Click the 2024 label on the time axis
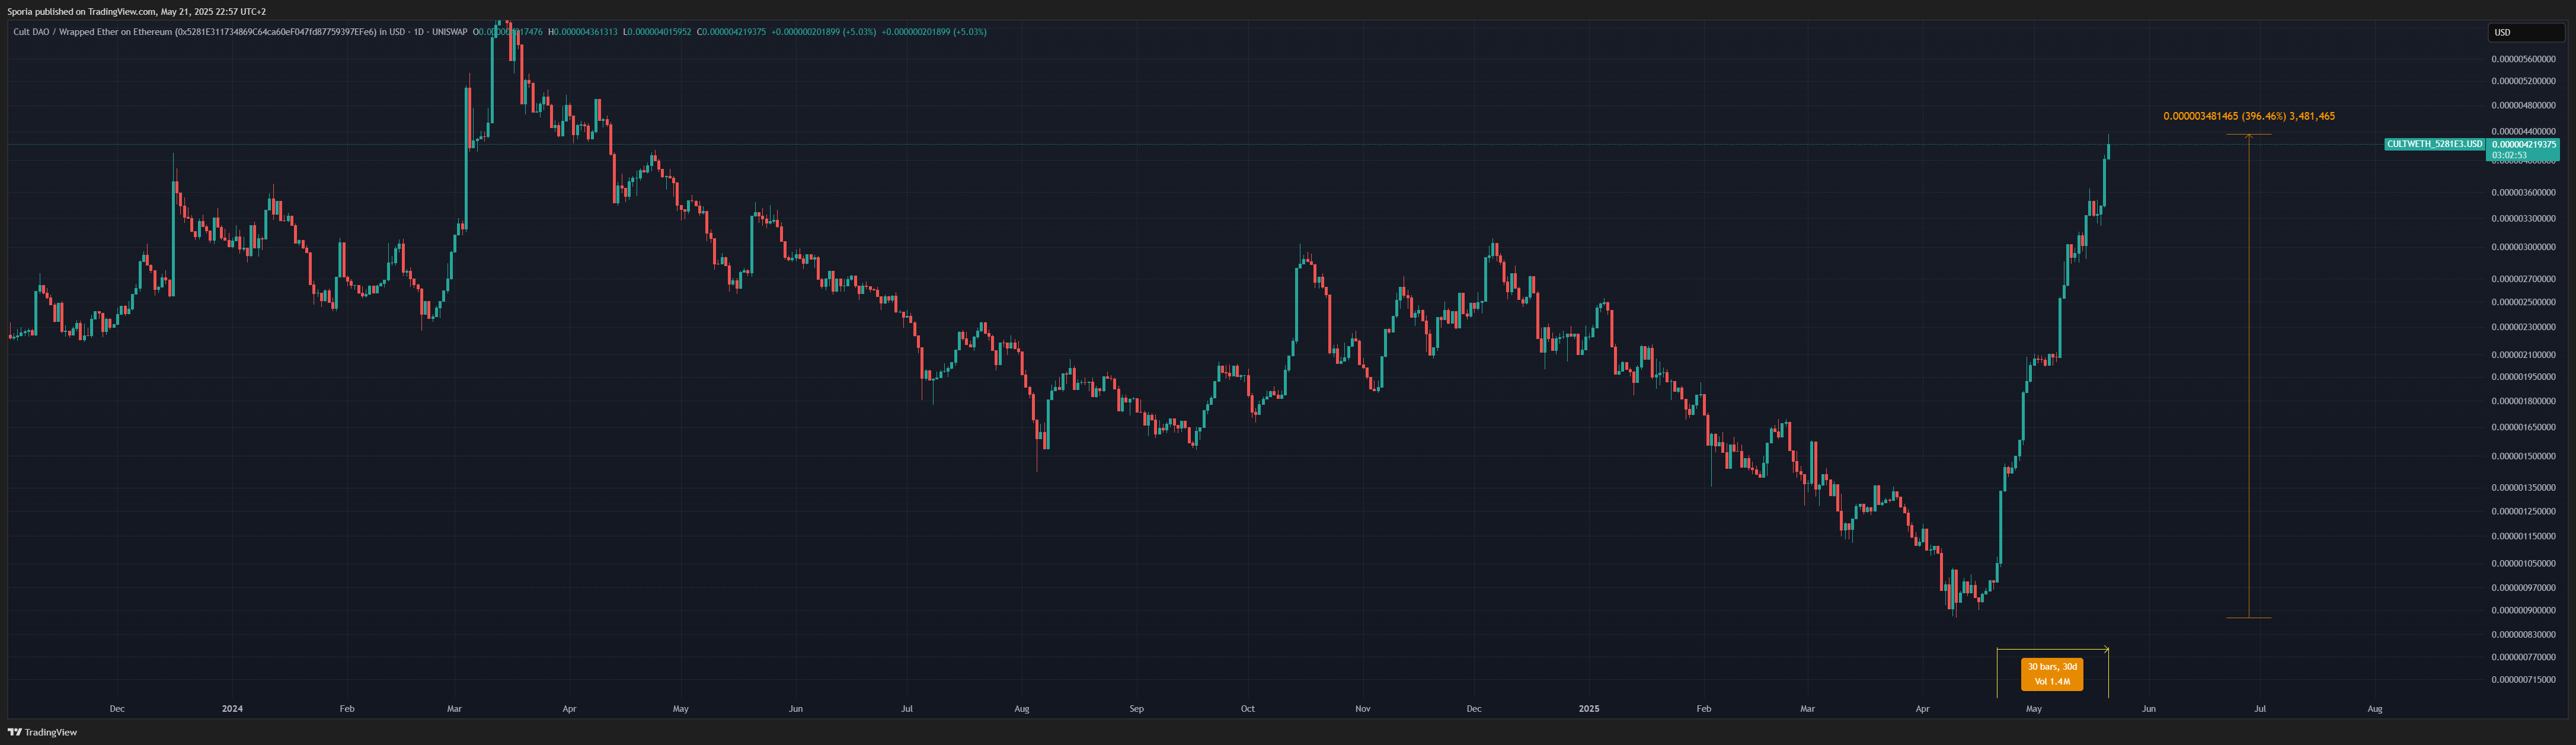 click(232, 709)
